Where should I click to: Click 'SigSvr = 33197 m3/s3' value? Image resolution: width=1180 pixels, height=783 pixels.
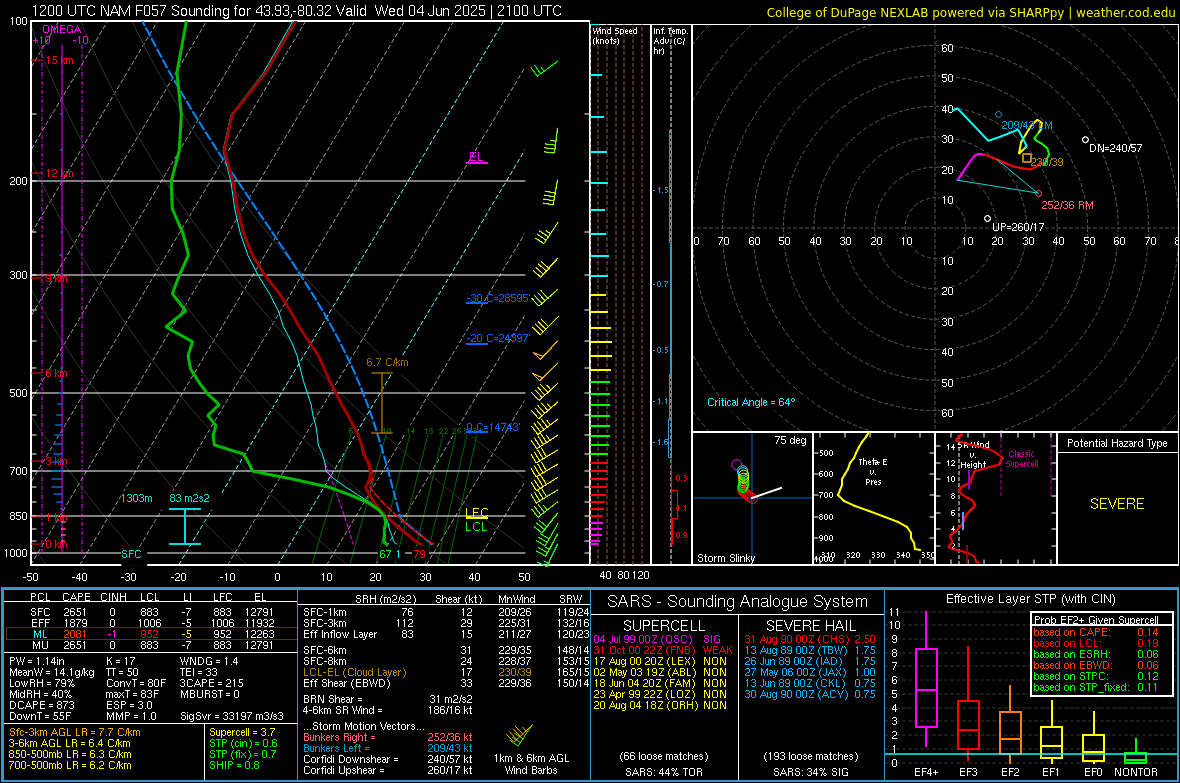click(x=232, y=716)
